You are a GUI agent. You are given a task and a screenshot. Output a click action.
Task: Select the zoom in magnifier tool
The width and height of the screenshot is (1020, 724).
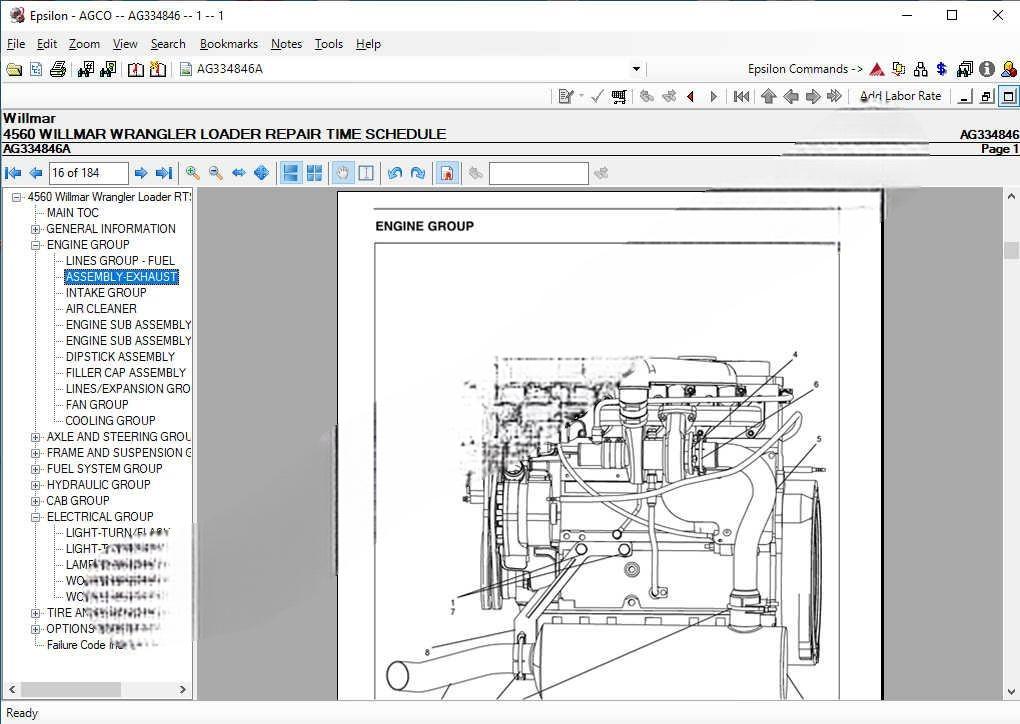click(193, 172)
